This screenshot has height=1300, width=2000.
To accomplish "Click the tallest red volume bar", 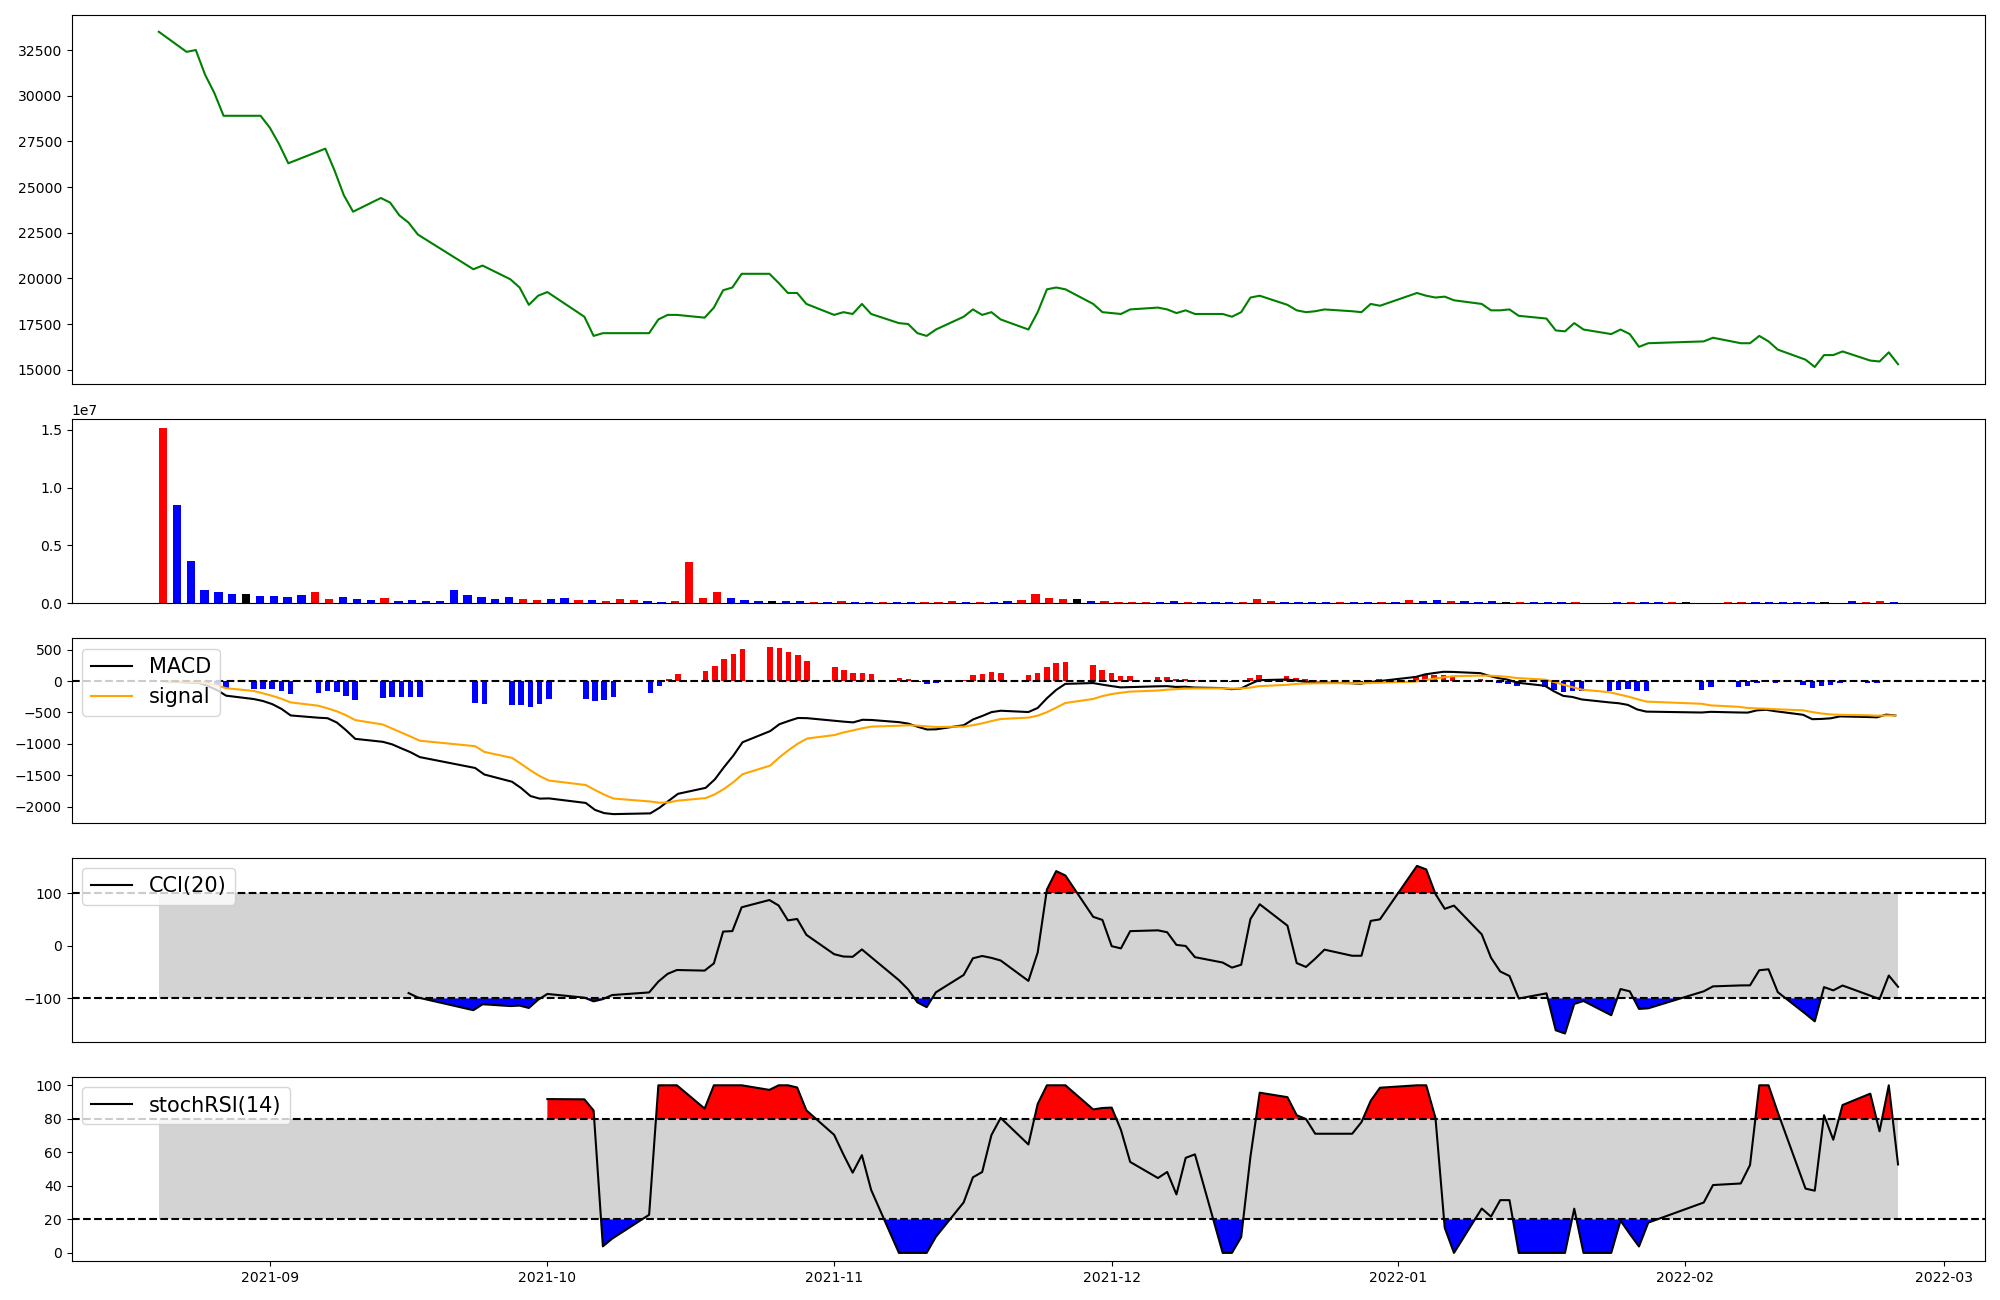I will (x=163, y=515).
